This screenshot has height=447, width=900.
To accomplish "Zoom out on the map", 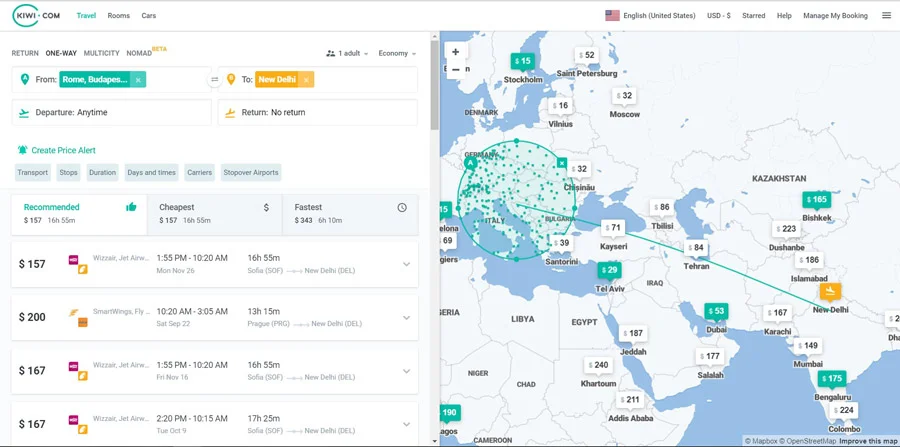I will click(x=456, y=69).
